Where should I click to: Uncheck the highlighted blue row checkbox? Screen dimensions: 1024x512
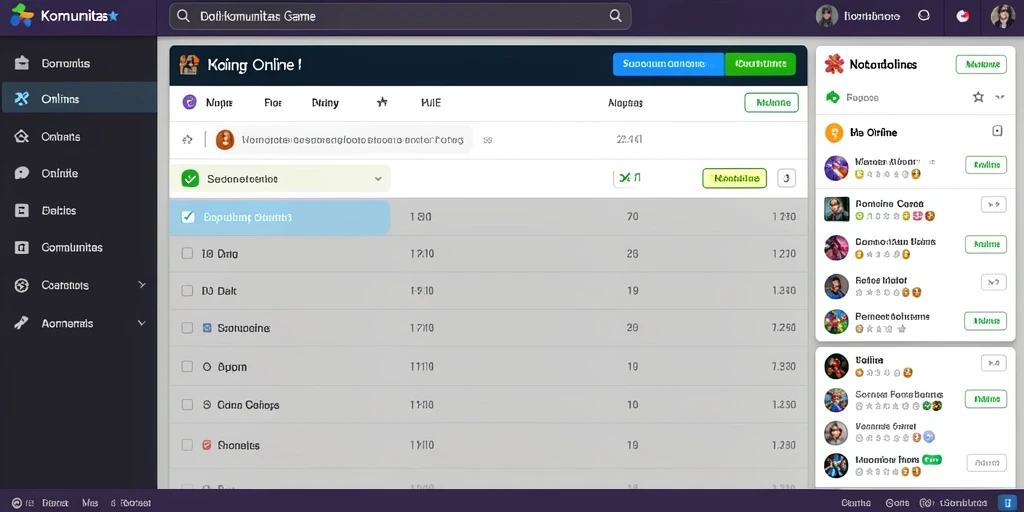187,217
